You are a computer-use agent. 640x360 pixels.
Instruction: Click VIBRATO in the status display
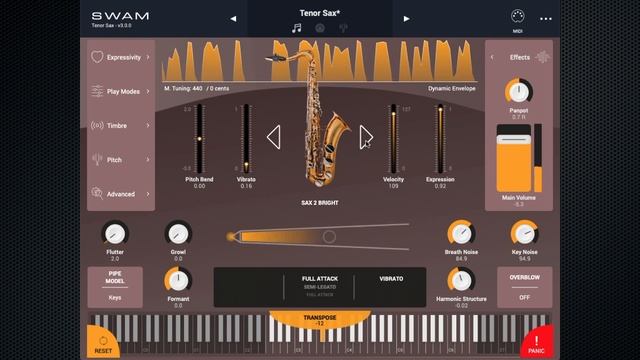click(391, 279)
